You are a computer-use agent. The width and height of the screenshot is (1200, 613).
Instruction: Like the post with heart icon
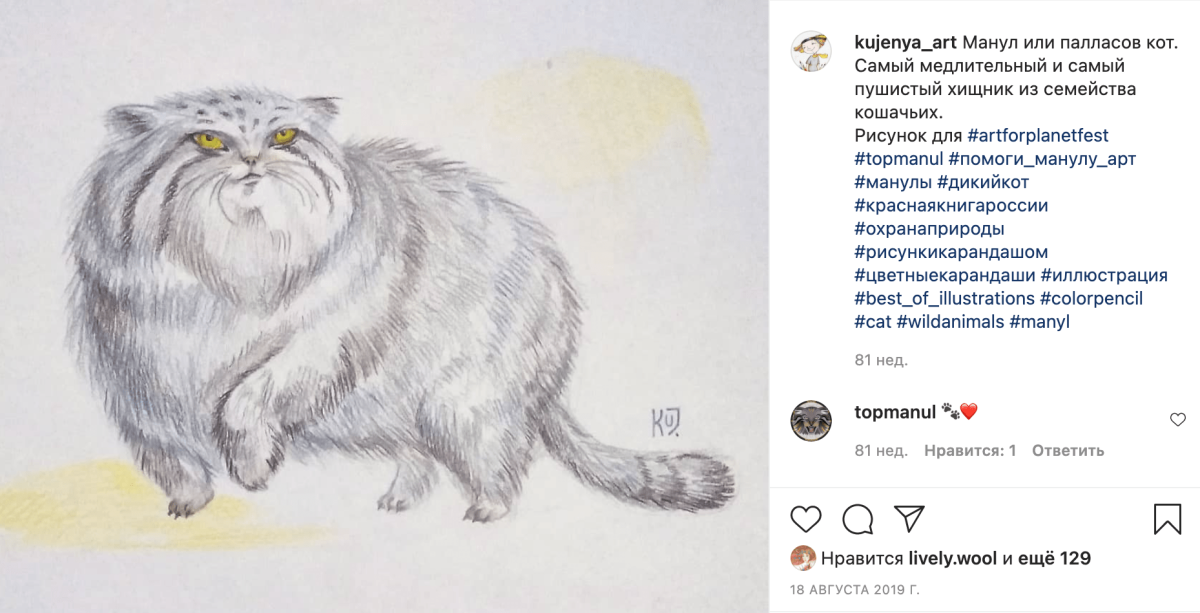point(806,518)
